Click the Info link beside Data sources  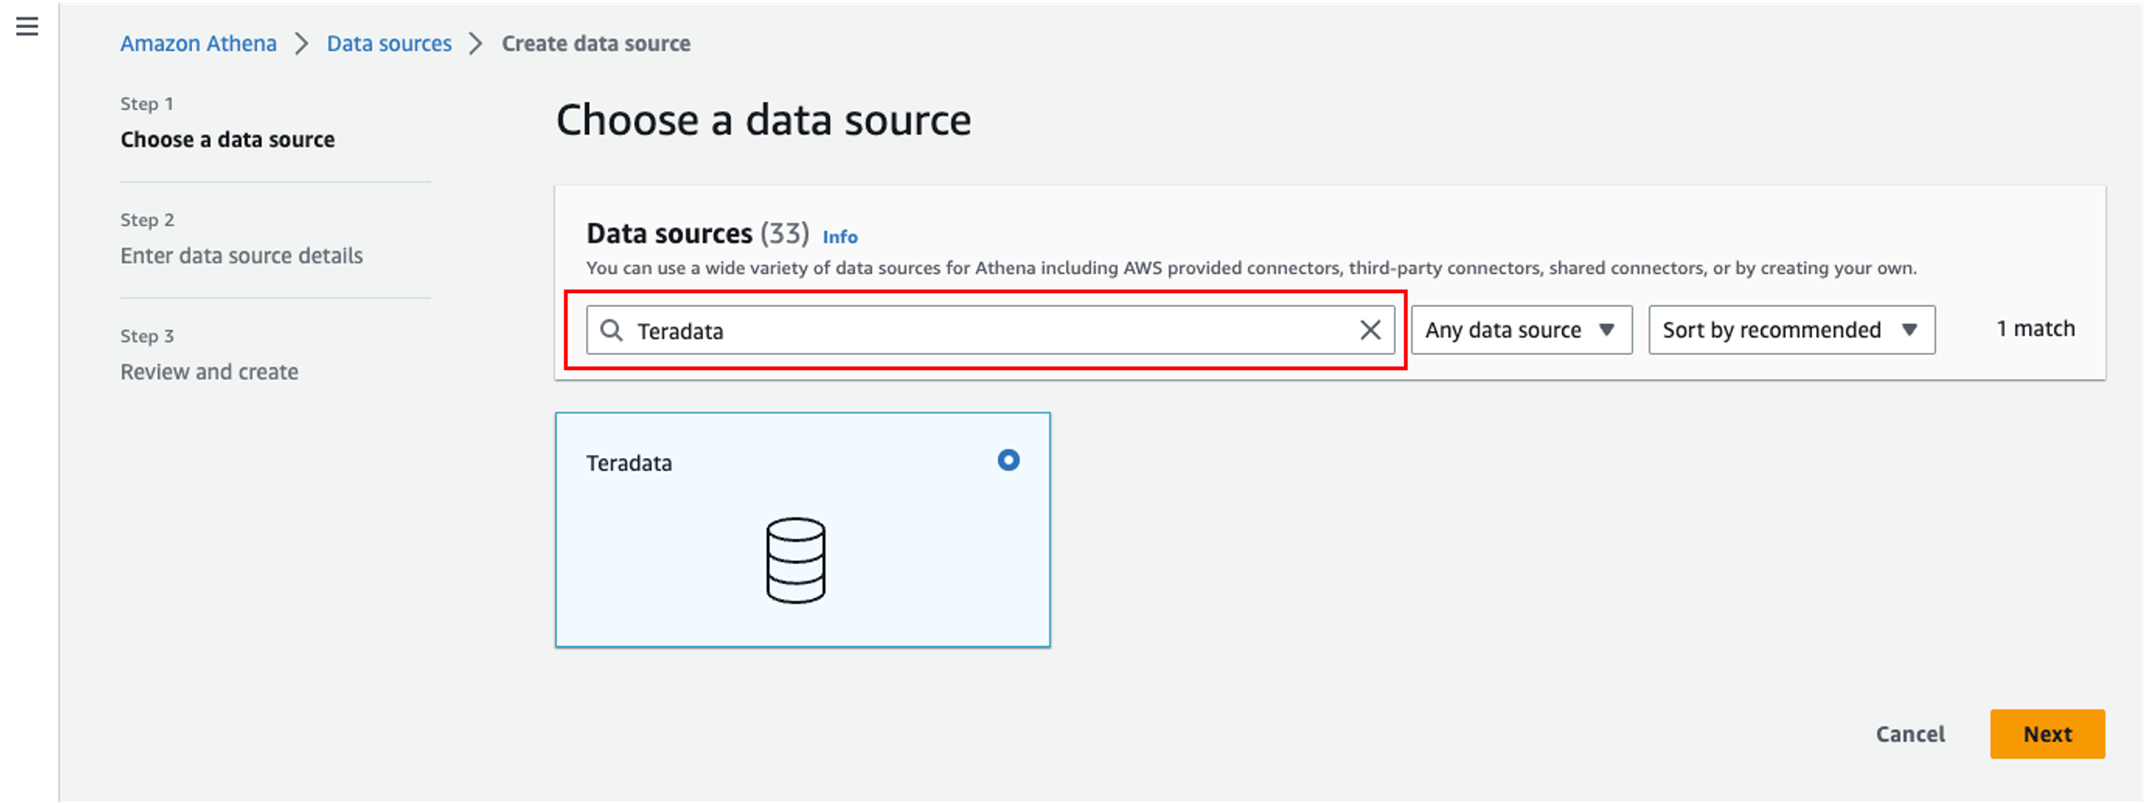click(840, 237)
